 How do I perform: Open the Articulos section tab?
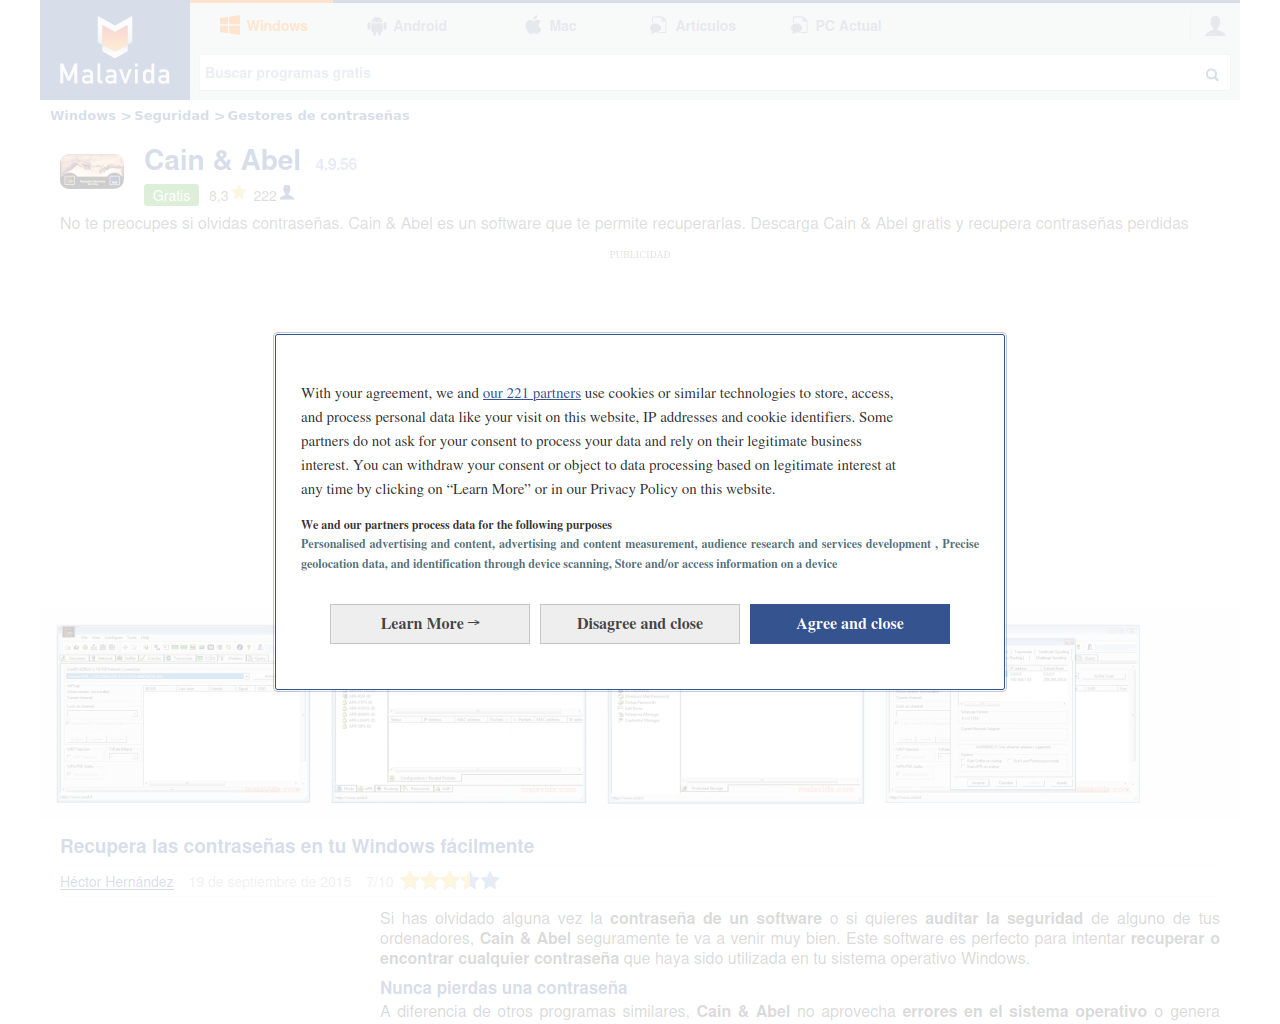[693, 26]
